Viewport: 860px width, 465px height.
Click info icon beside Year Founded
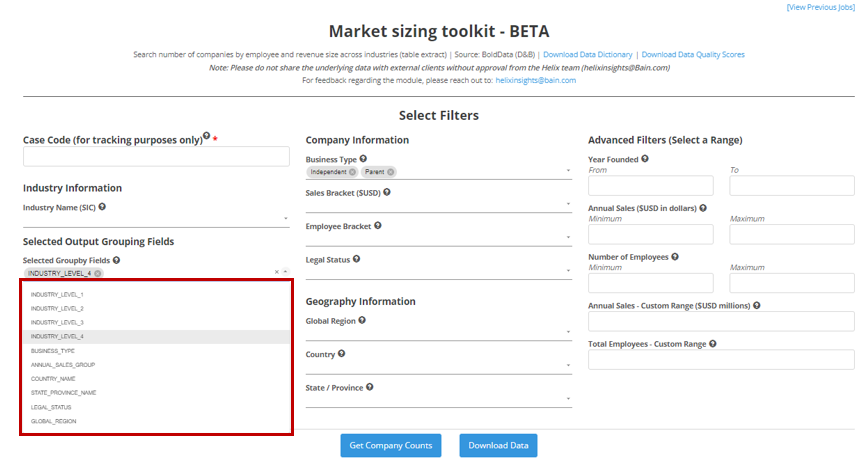click(645, 158)
